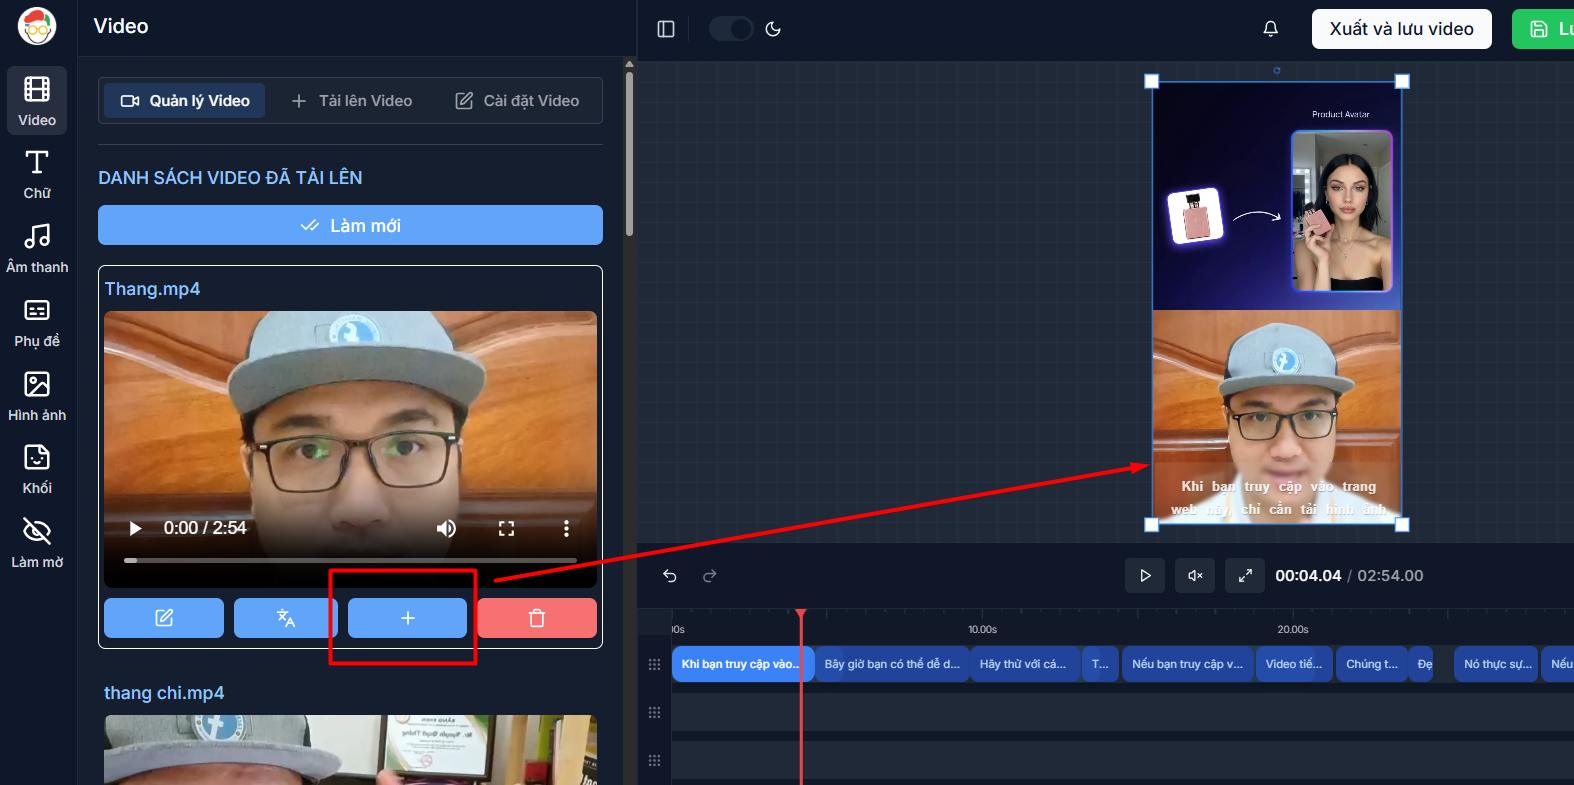Switch to Cài đặt Video tab

tap(517, 101)
